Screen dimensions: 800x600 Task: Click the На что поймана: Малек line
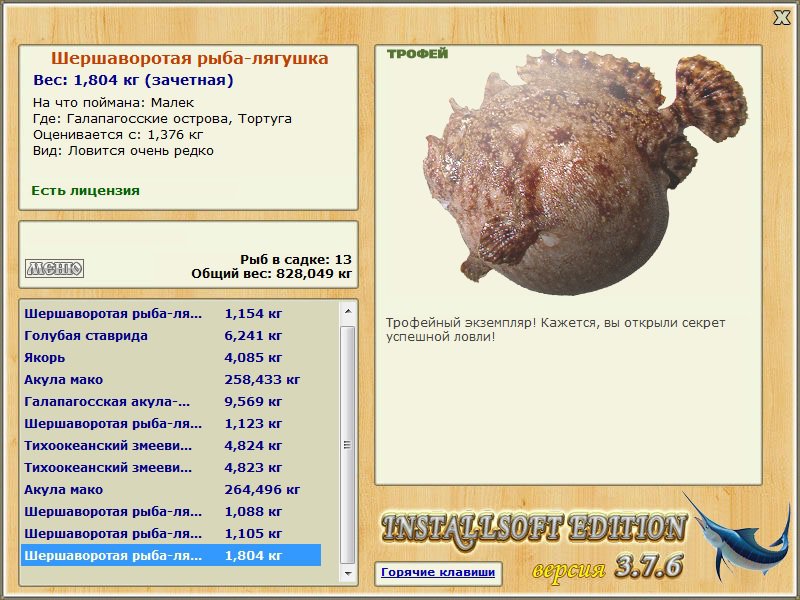coord(113,103)
